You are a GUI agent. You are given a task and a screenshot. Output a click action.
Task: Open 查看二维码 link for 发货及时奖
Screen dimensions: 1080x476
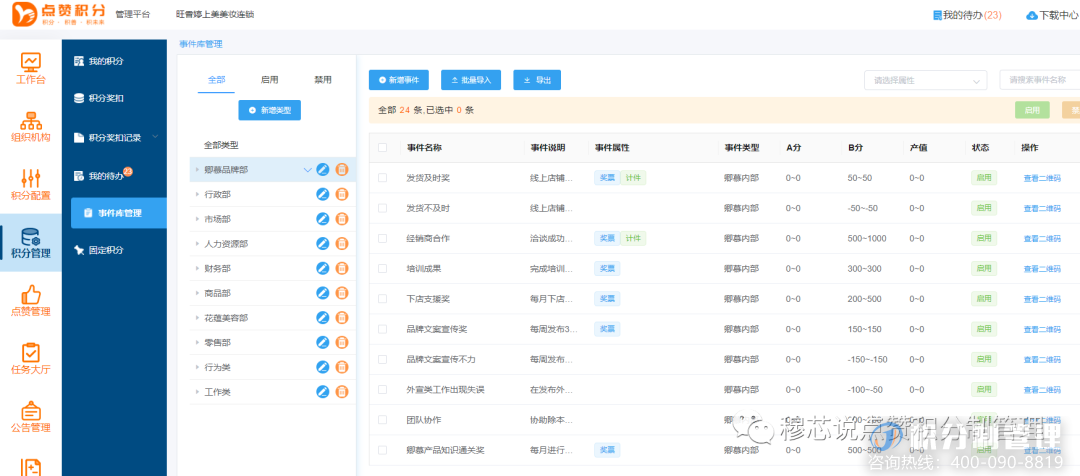tap(1042, 178)
